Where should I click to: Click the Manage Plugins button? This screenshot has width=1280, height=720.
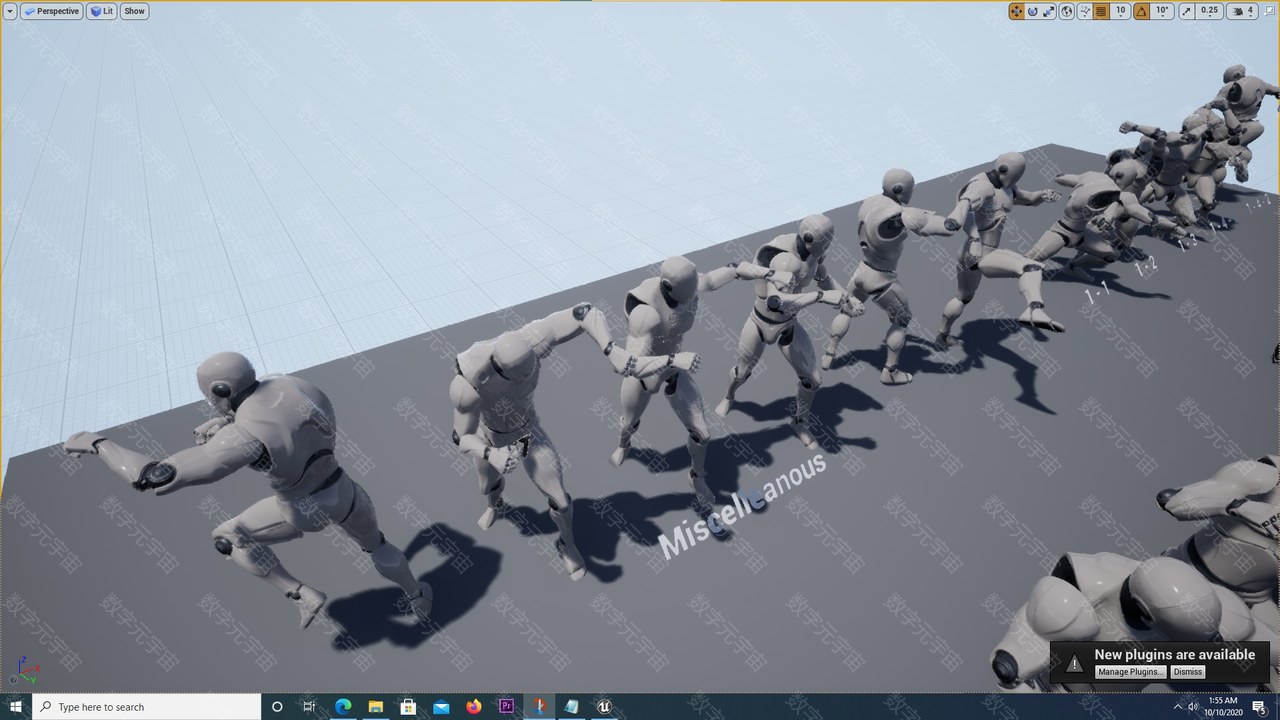[1131, 672]
